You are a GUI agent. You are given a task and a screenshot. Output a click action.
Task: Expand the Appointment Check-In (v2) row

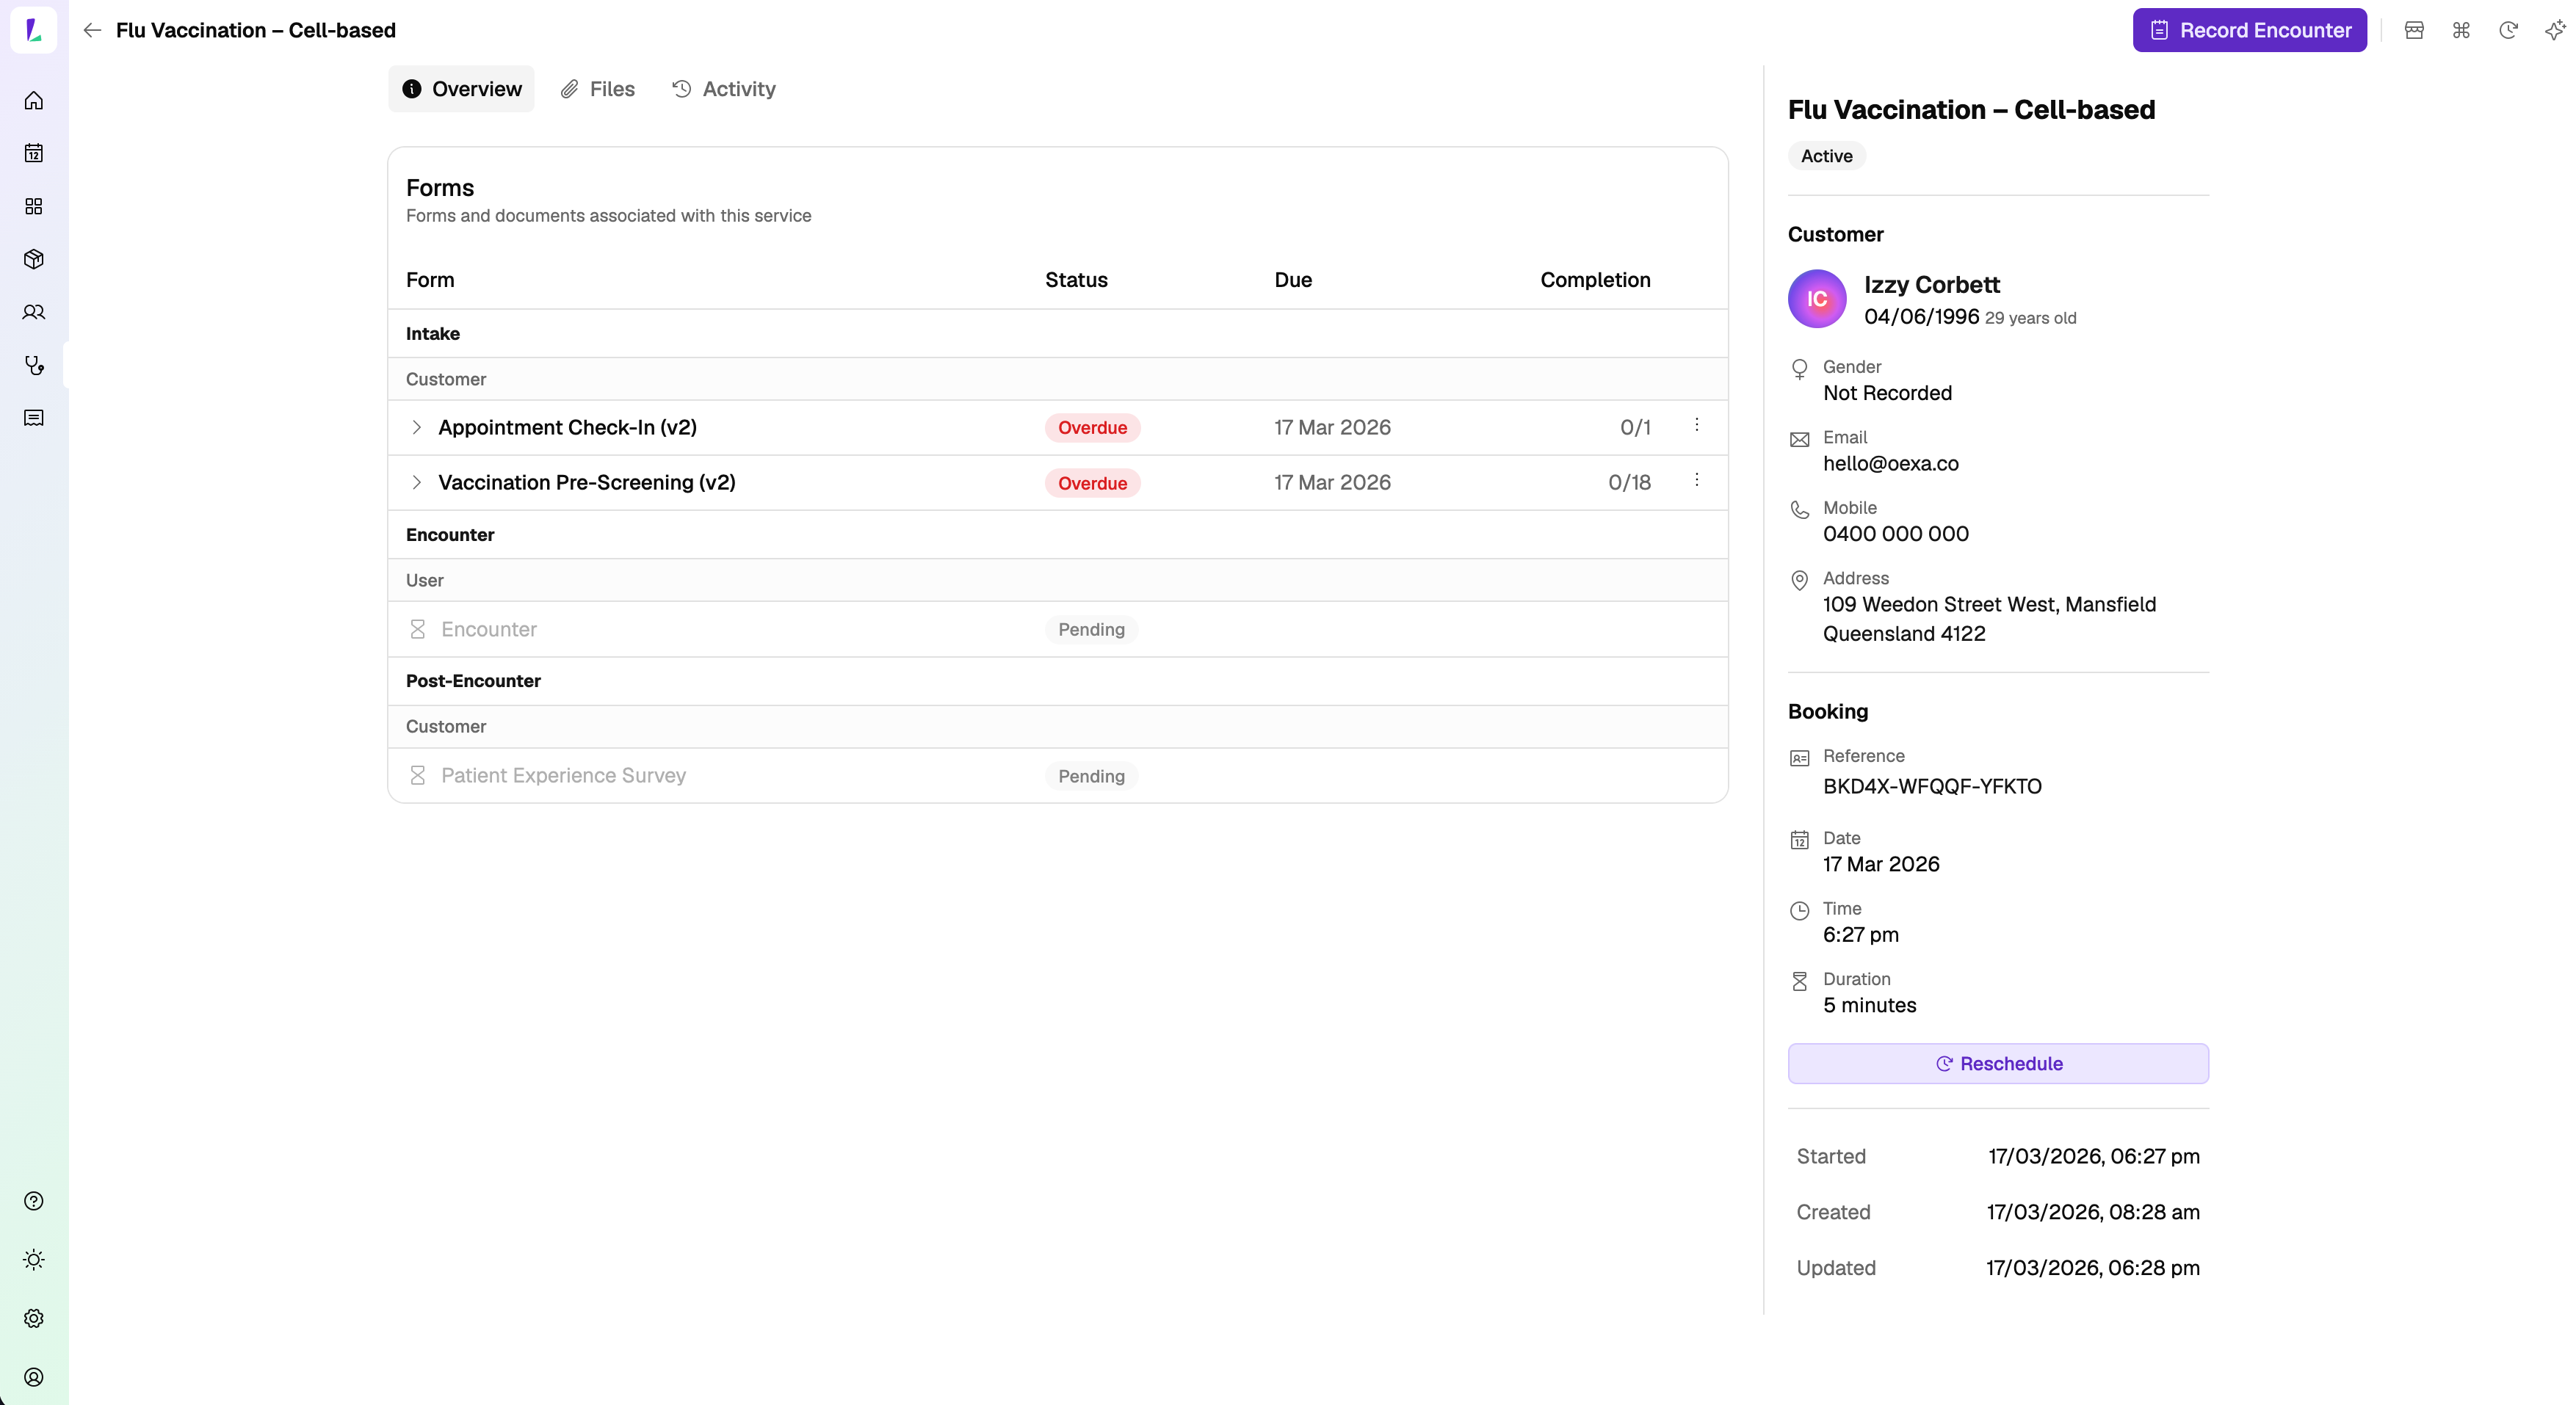click(417, 428)
